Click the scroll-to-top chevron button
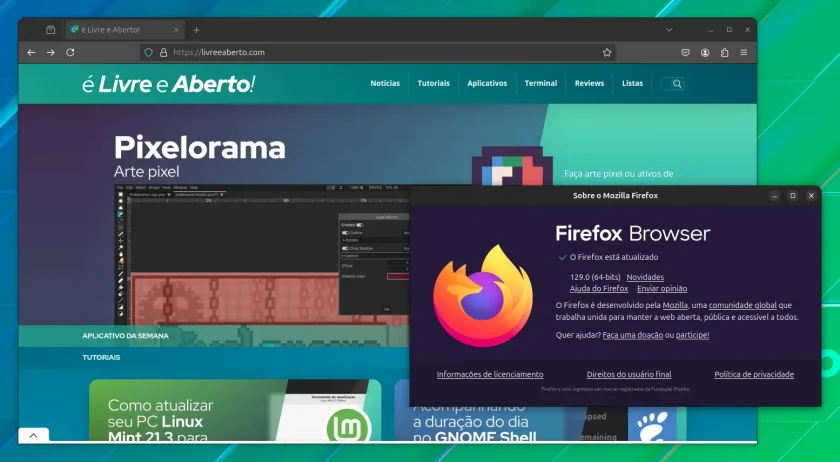The image size is (840, 462). click(33, 435)
